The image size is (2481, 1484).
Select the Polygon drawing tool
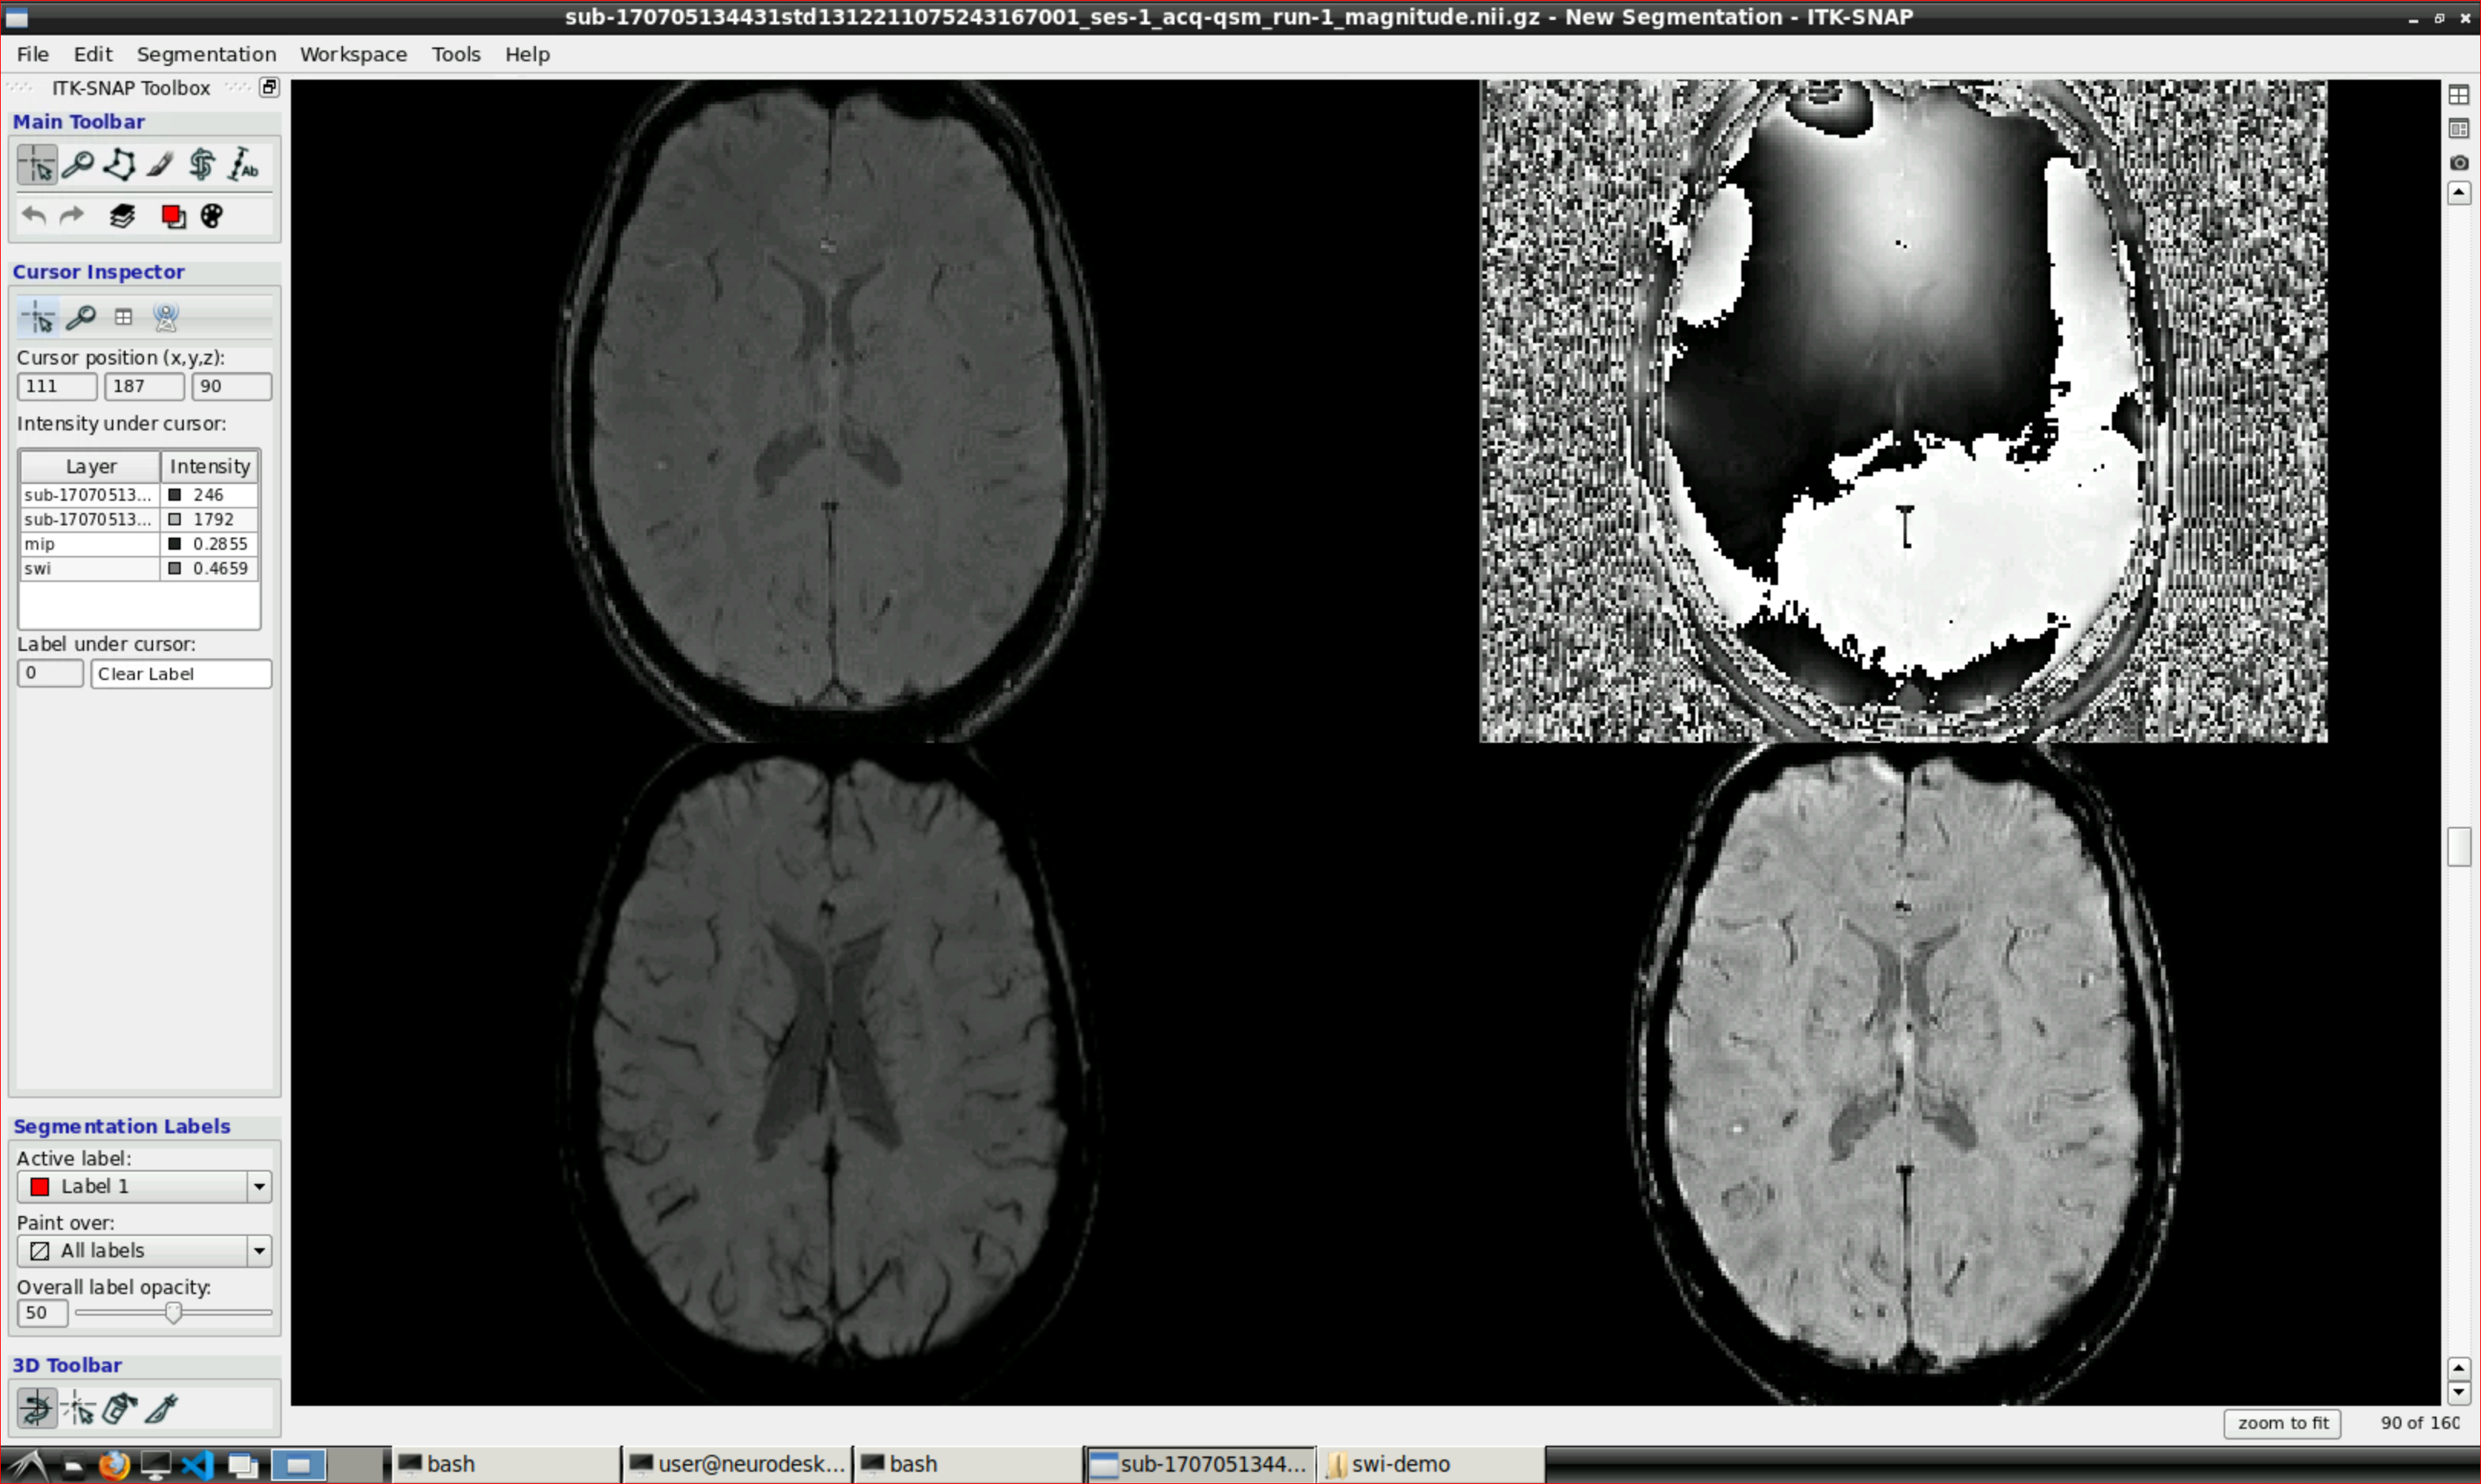click(119, 165)
